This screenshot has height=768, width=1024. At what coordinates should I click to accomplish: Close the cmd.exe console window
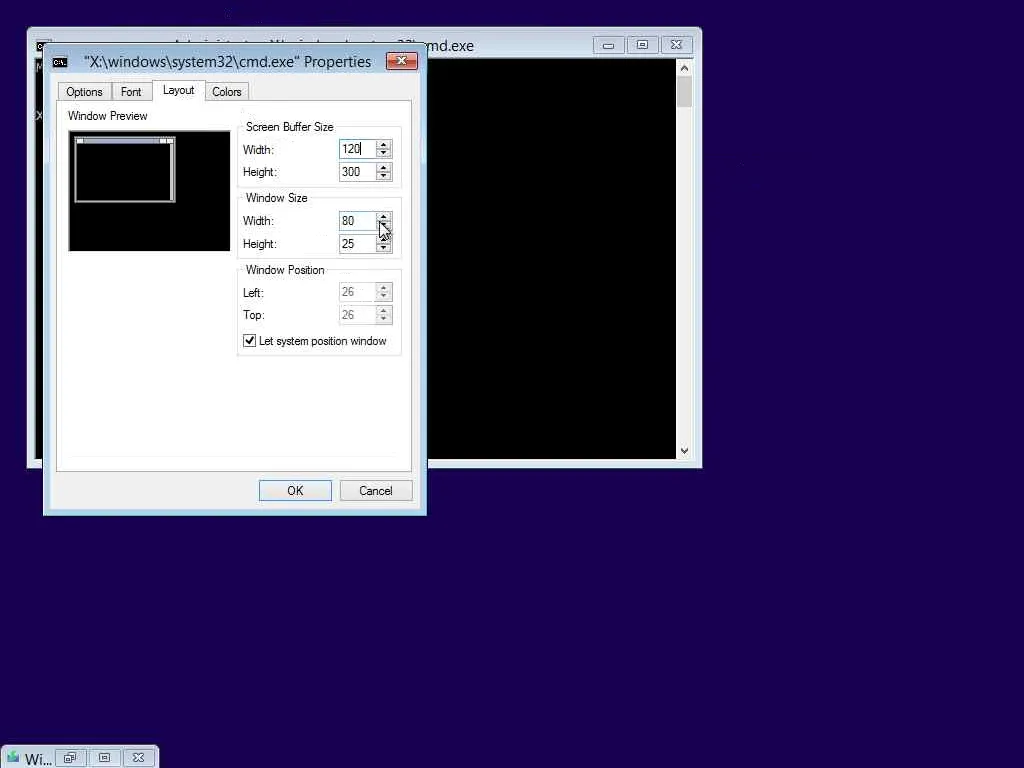[677, 45]
